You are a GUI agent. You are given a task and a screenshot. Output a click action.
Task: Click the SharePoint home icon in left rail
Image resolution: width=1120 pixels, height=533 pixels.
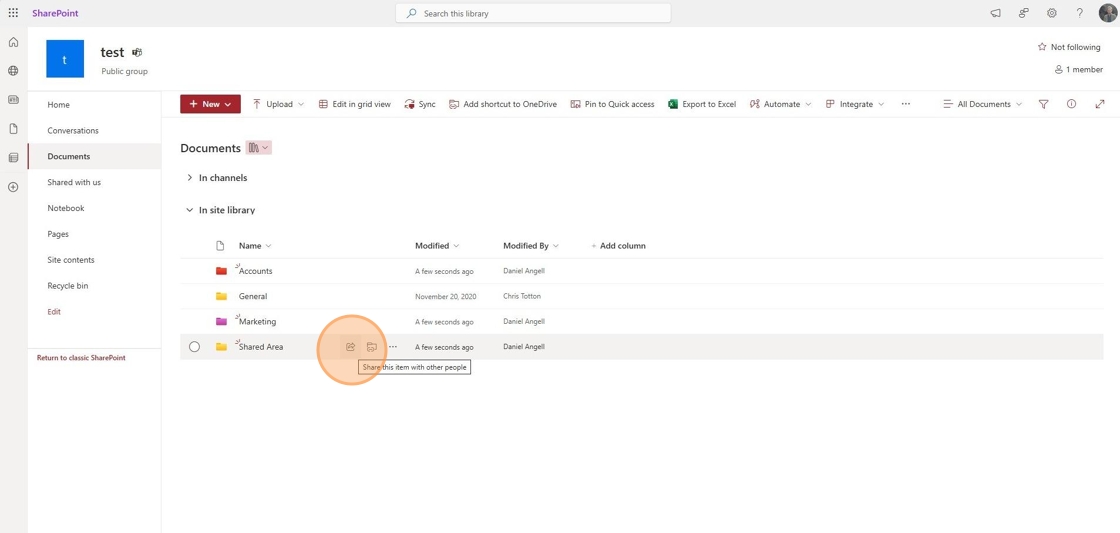(x=13, y=42)
